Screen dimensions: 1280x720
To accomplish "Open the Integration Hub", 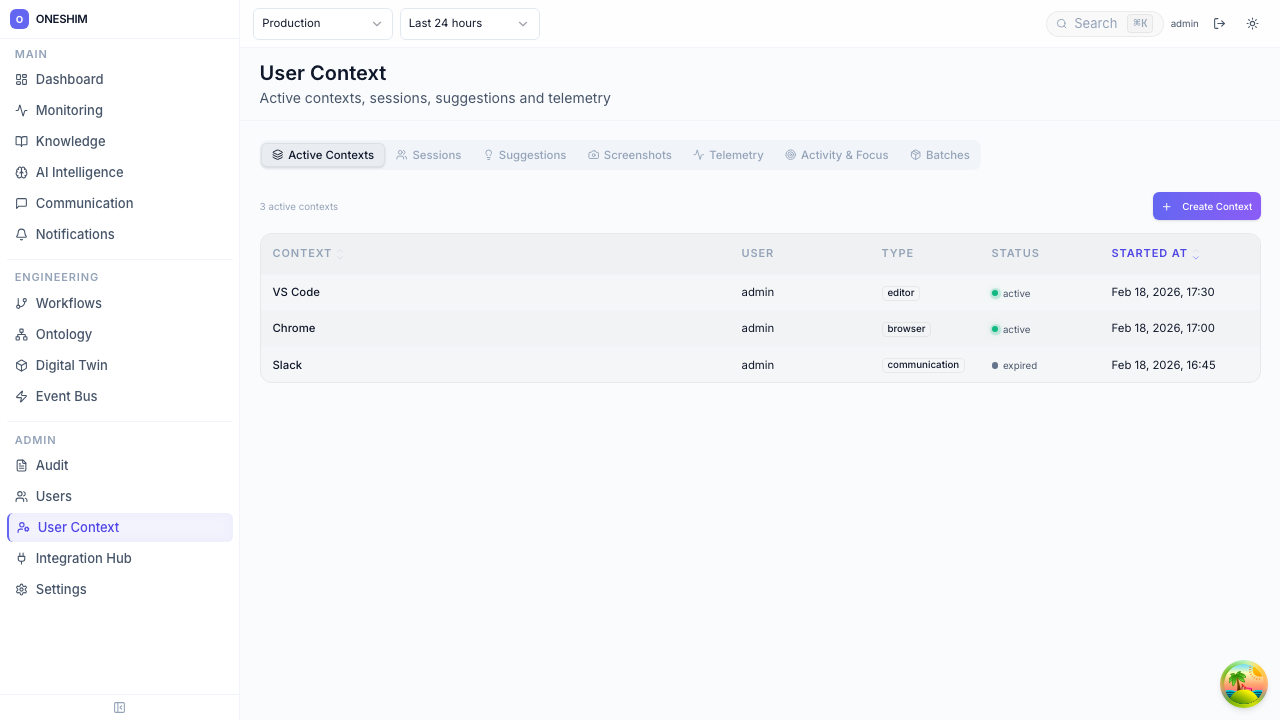I will (83, 558).
